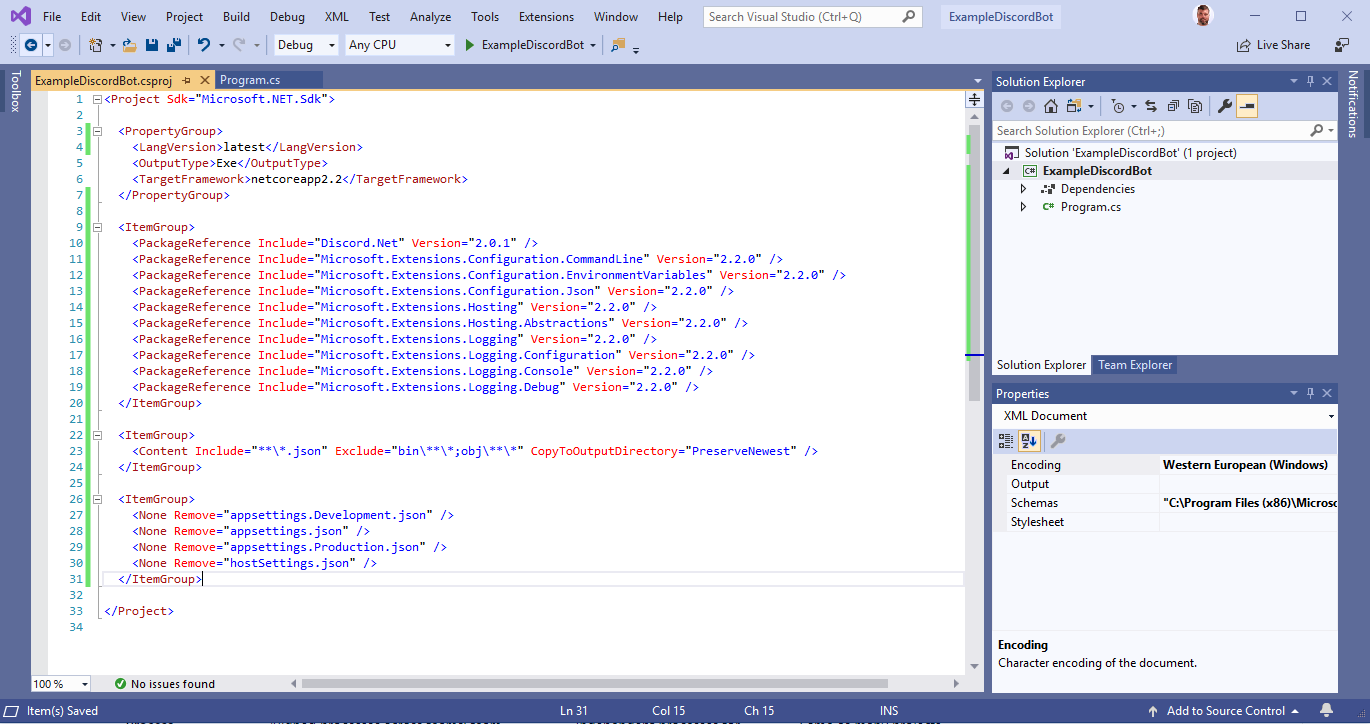Screen dimensions: 1370x724
Task: Click the Send Feedback icon near Live Share
Action: coord(1343,45)
